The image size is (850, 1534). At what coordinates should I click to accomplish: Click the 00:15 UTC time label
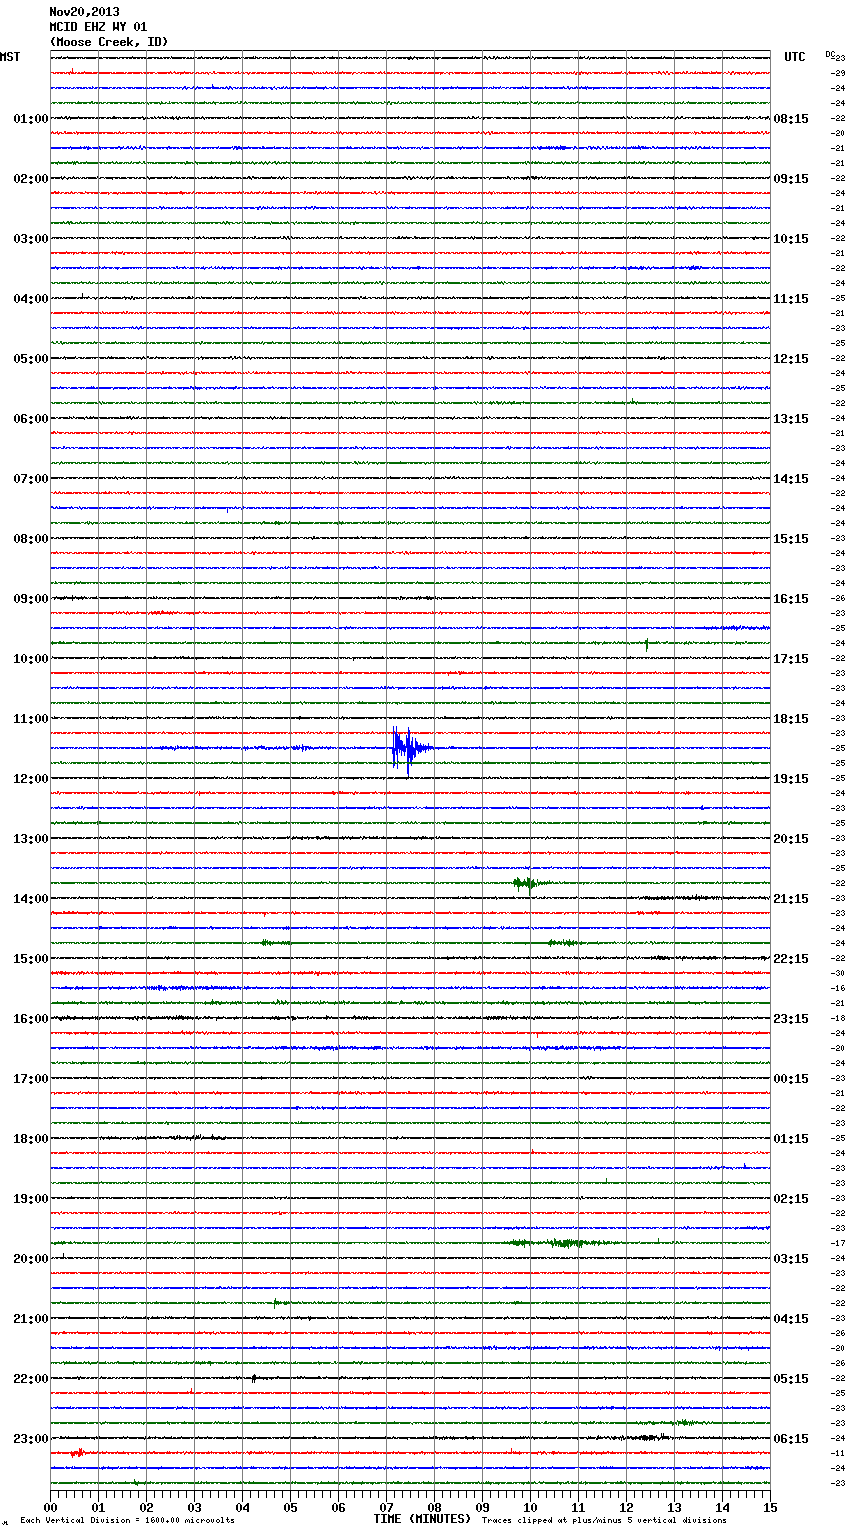pos(791,1079)
